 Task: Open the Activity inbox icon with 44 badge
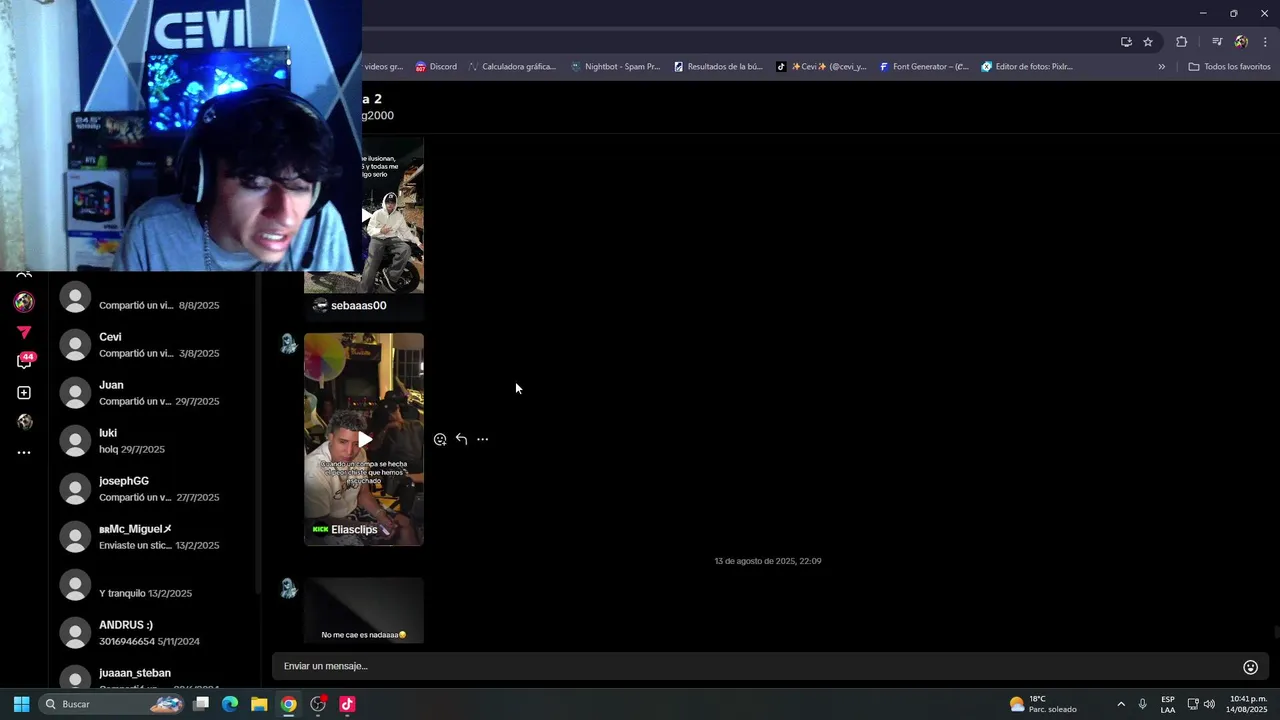tap(24, 361)
